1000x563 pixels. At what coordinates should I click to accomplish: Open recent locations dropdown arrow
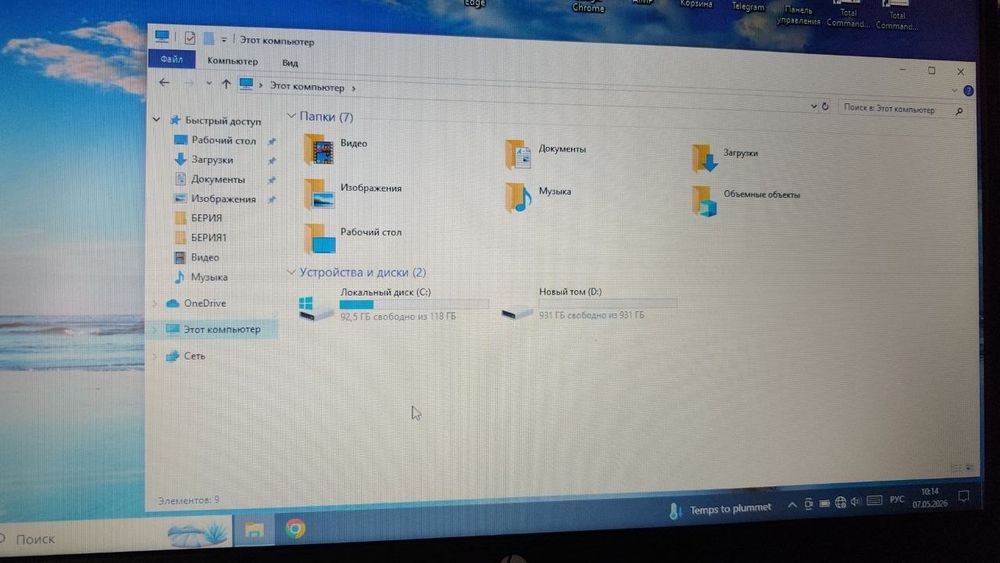(x=209, y=83)
